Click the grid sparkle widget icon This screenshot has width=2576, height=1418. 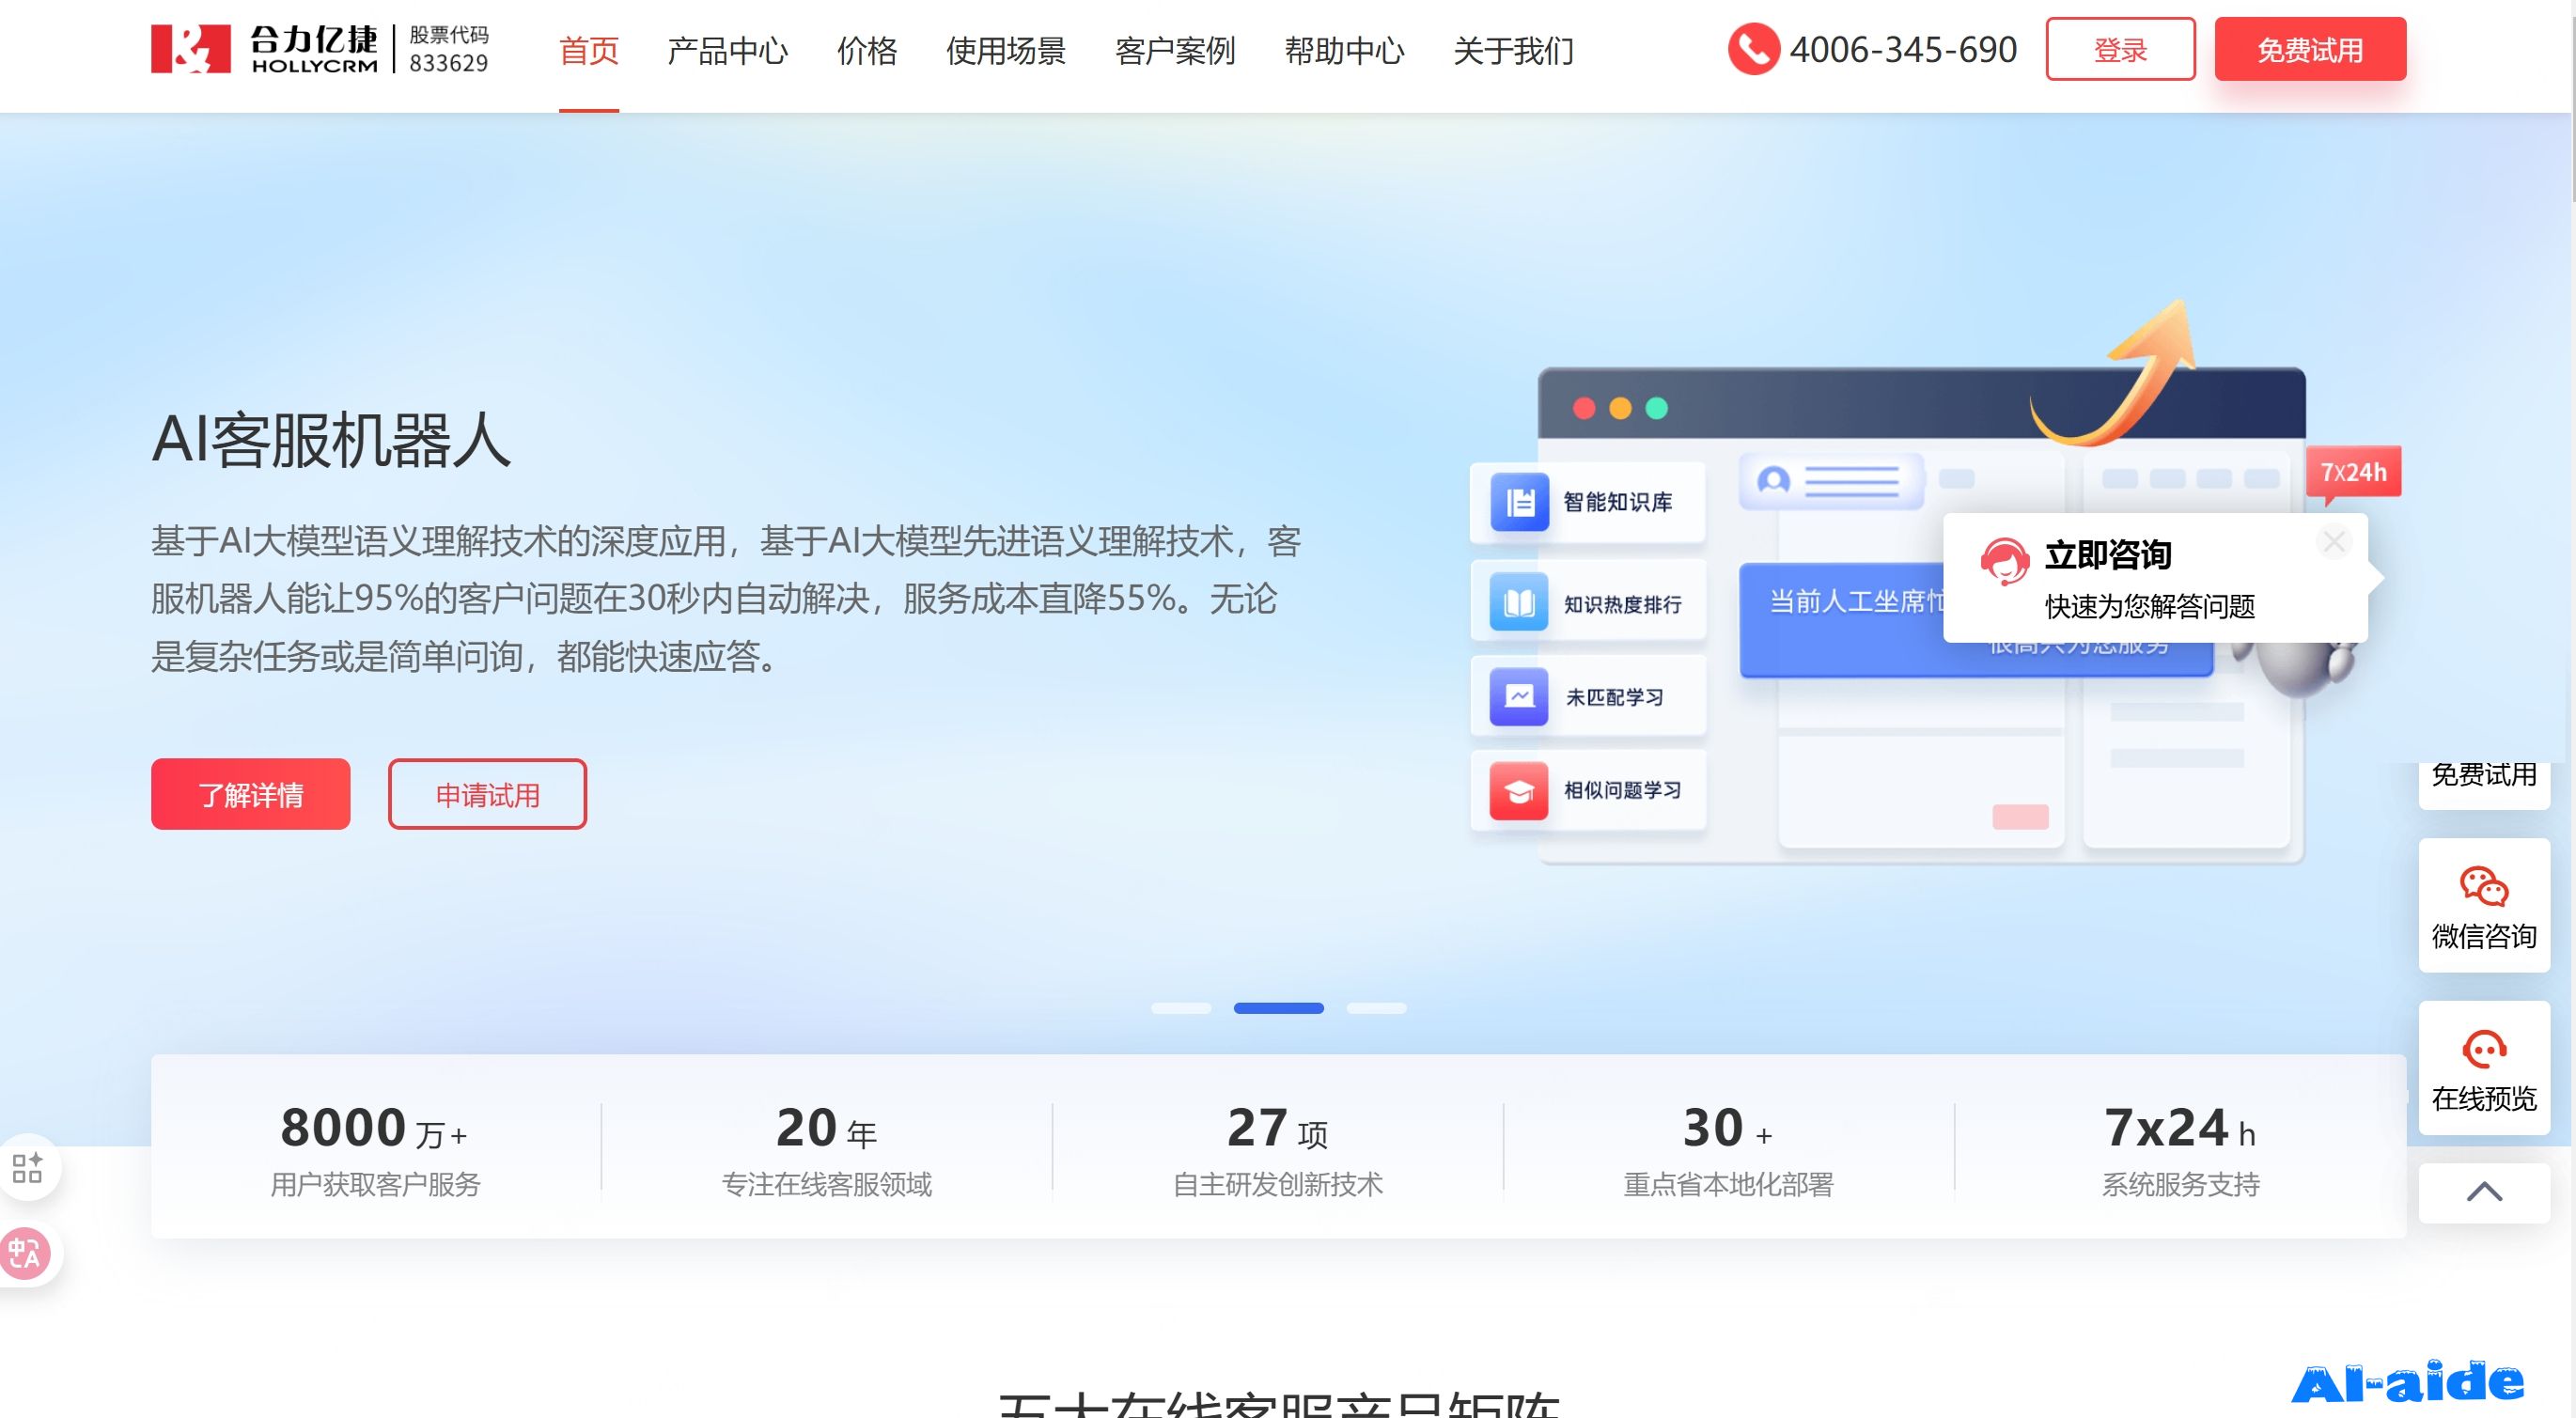point(28,1167)
